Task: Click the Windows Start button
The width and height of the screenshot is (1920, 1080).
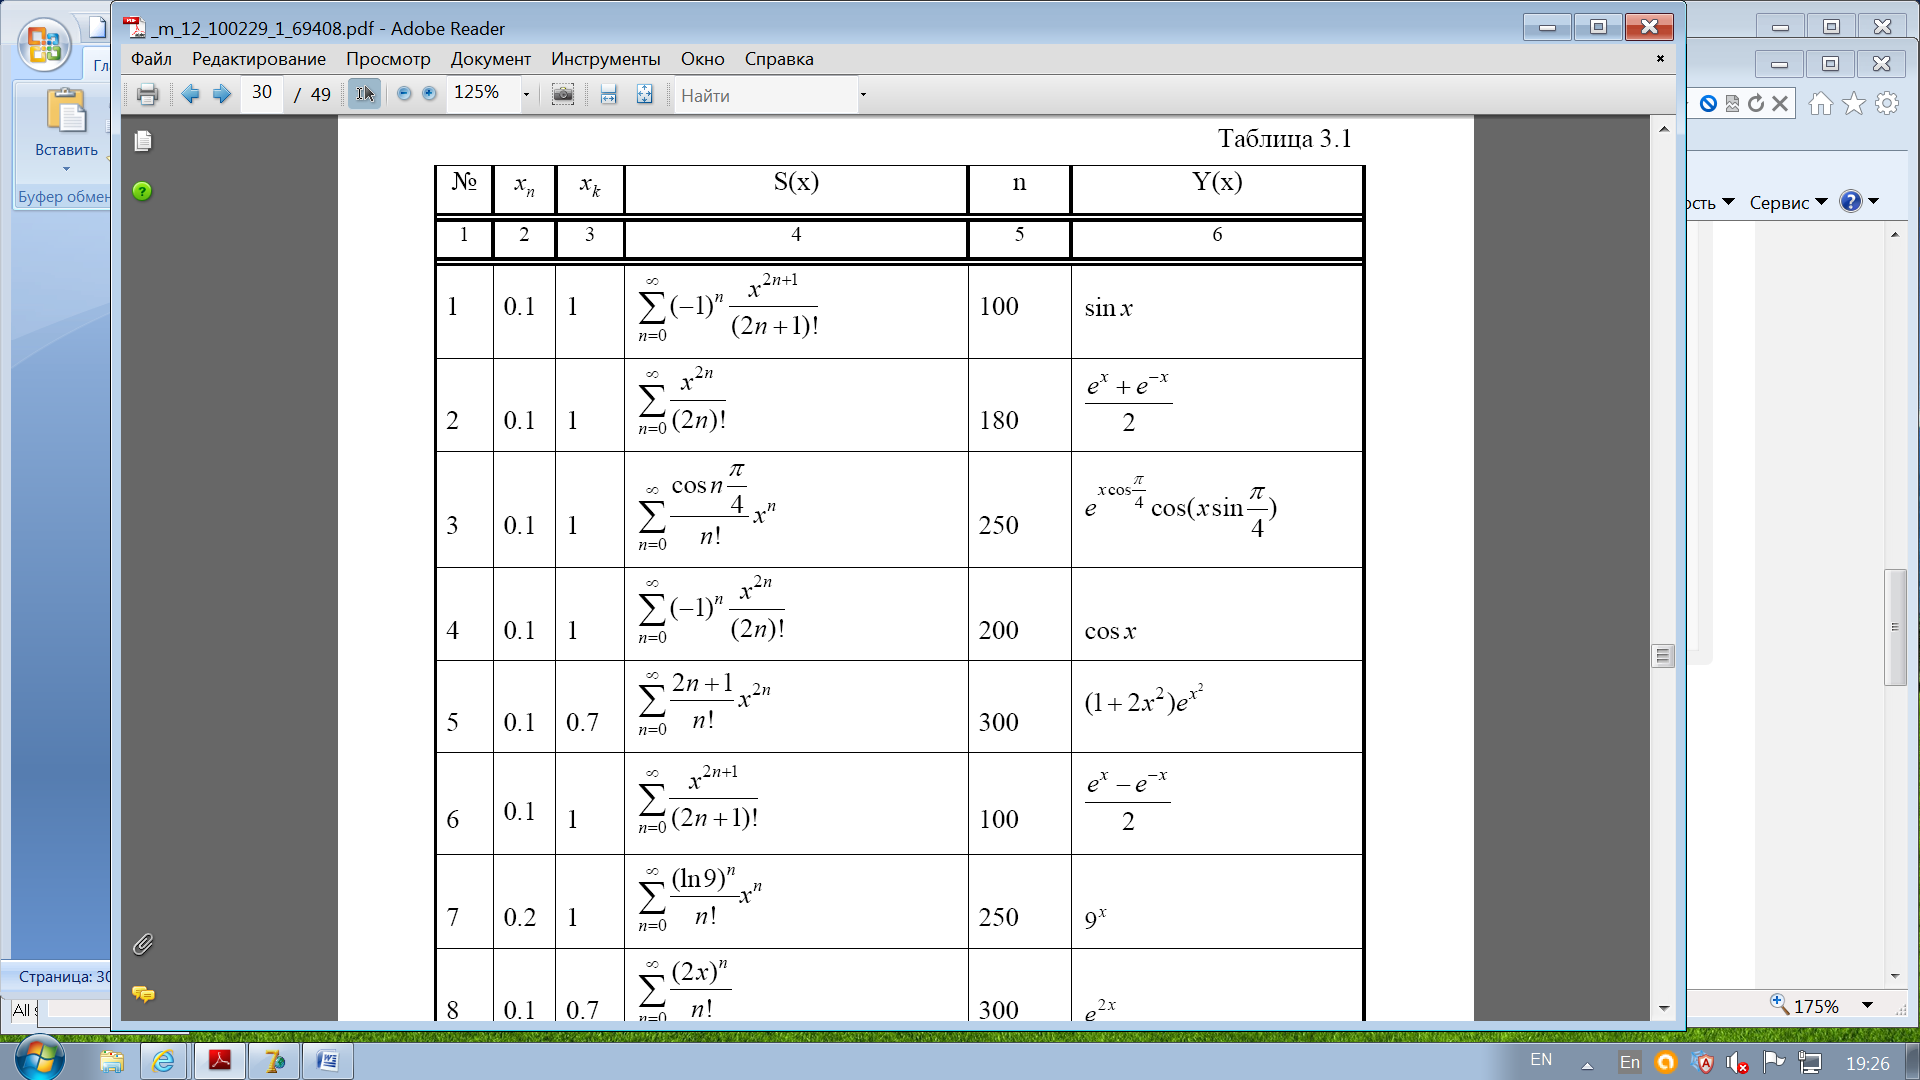Action: pyautogui.click(x=40, y=1058)
